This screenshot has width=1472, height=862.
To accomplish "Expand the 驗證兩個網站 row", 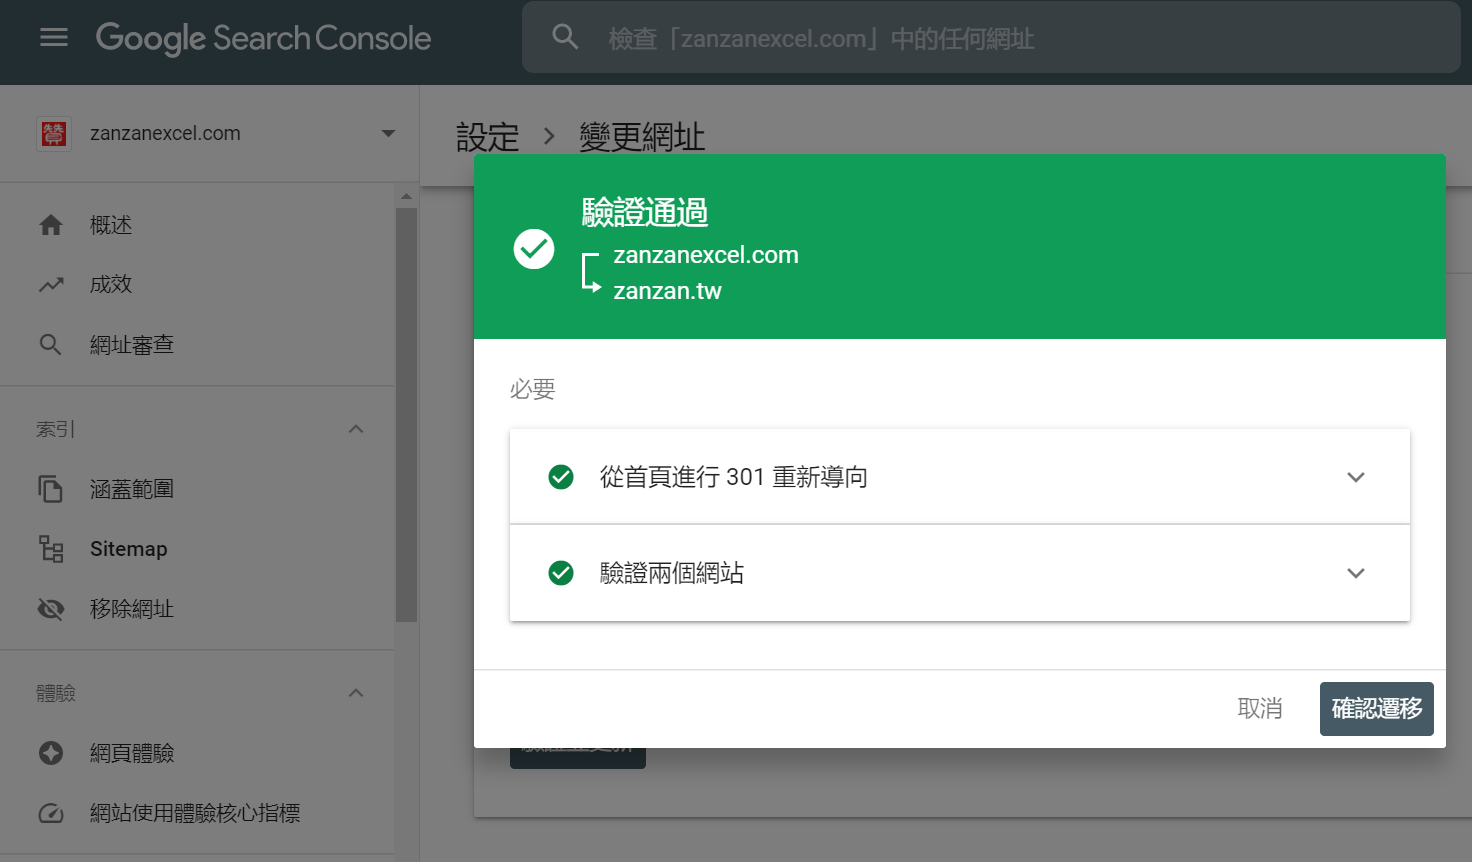I will coord(1356,573).
